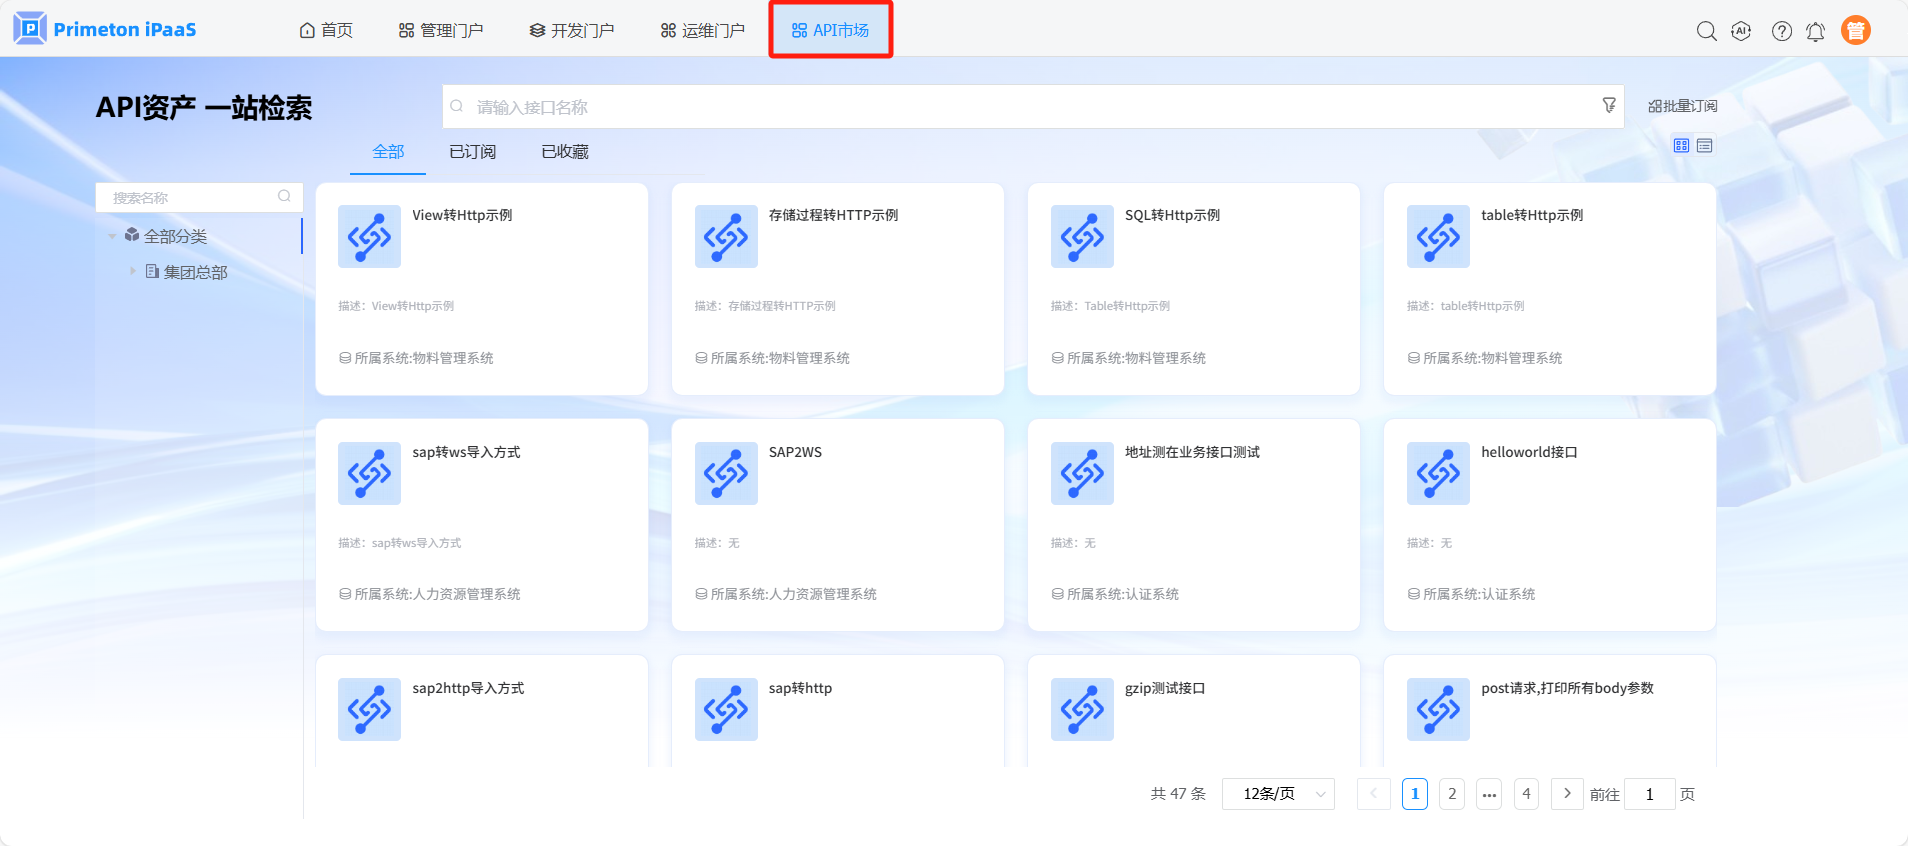The height and width of the screenshot is (846, 1908).
Task: Click the View转Http示例 API icon
Action: coord(369,236)
